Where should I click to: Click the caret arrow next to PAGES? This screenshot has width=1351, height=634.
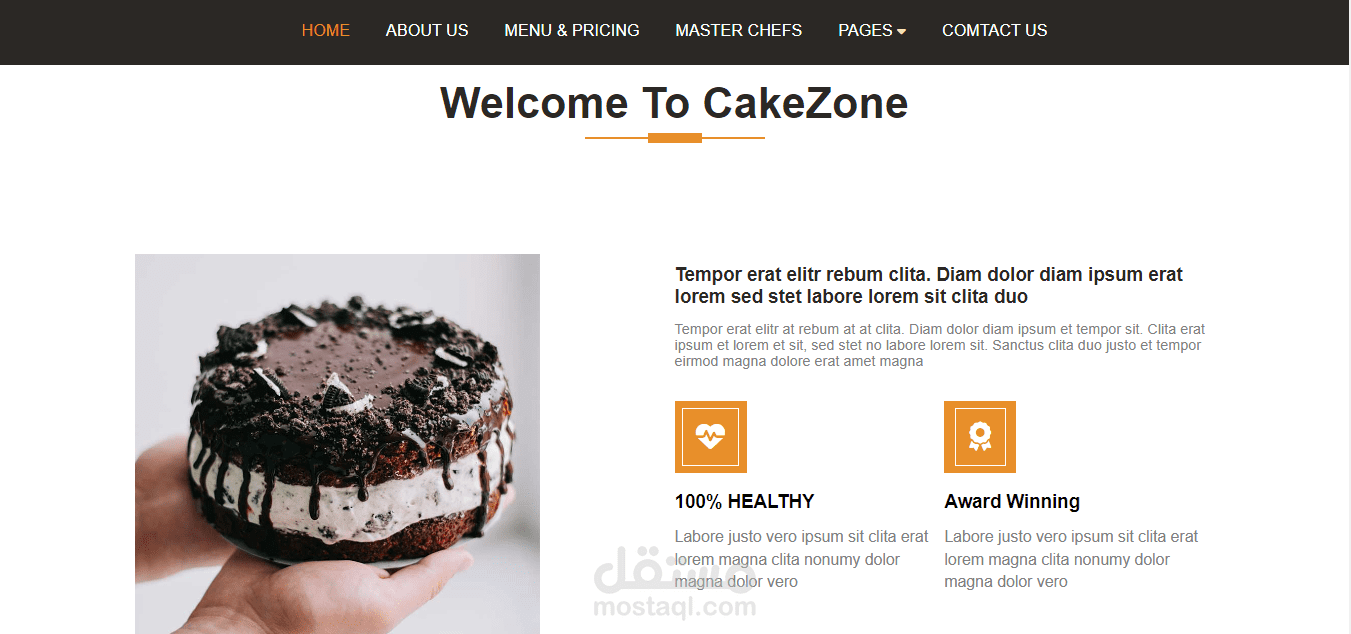901,32
